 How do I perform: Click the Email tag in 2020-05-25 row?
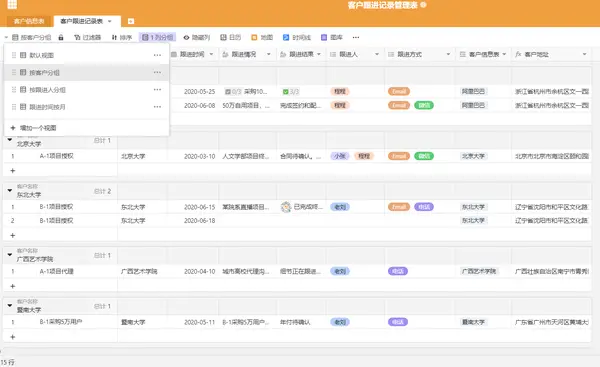[x=399, y=91]
